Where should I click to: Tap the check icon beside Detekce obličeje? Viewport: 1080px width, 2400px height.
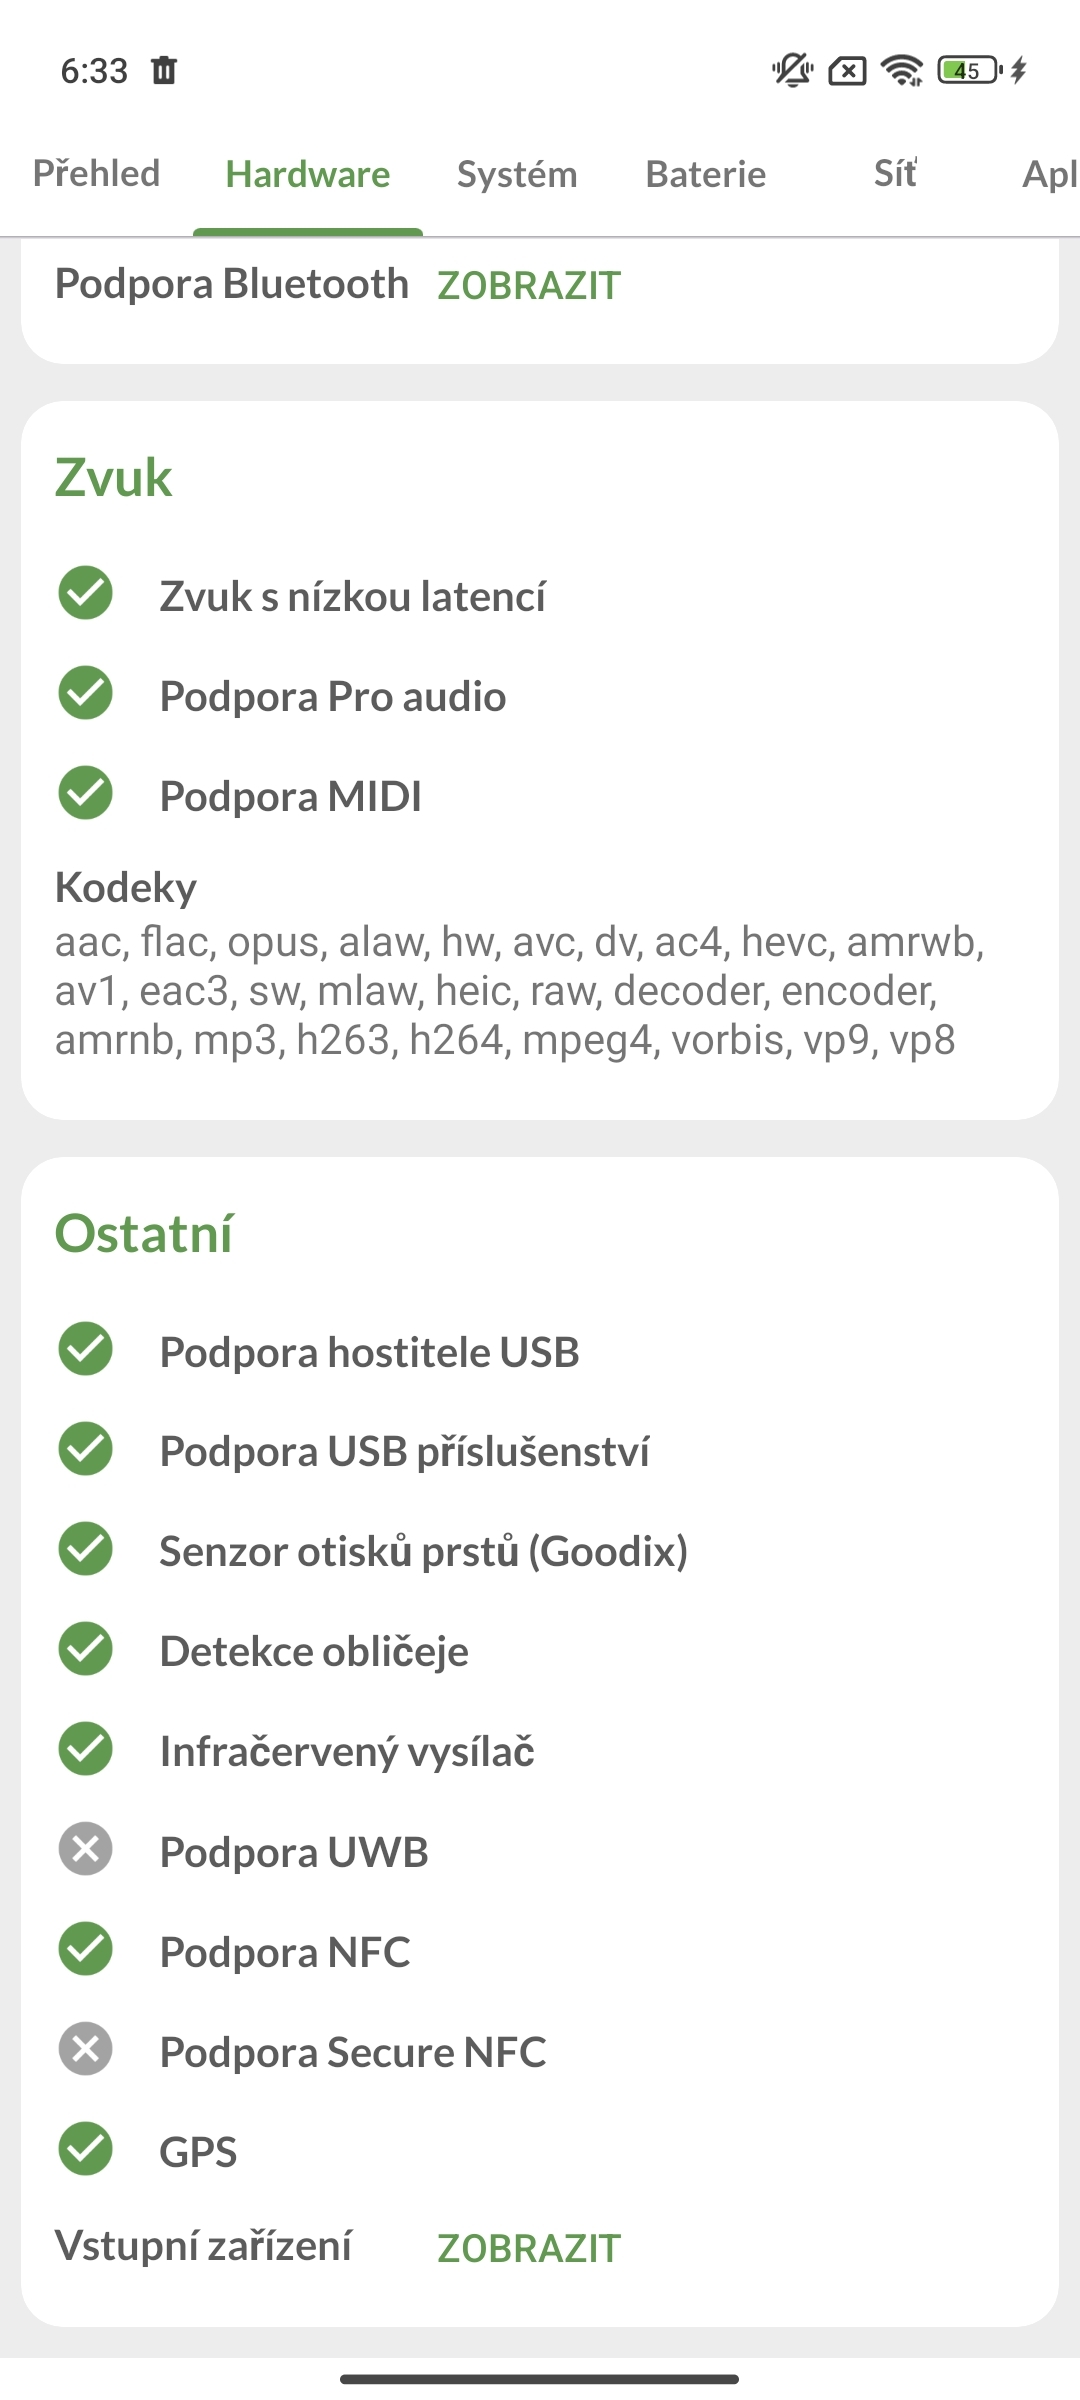[x=86, y=1649]
